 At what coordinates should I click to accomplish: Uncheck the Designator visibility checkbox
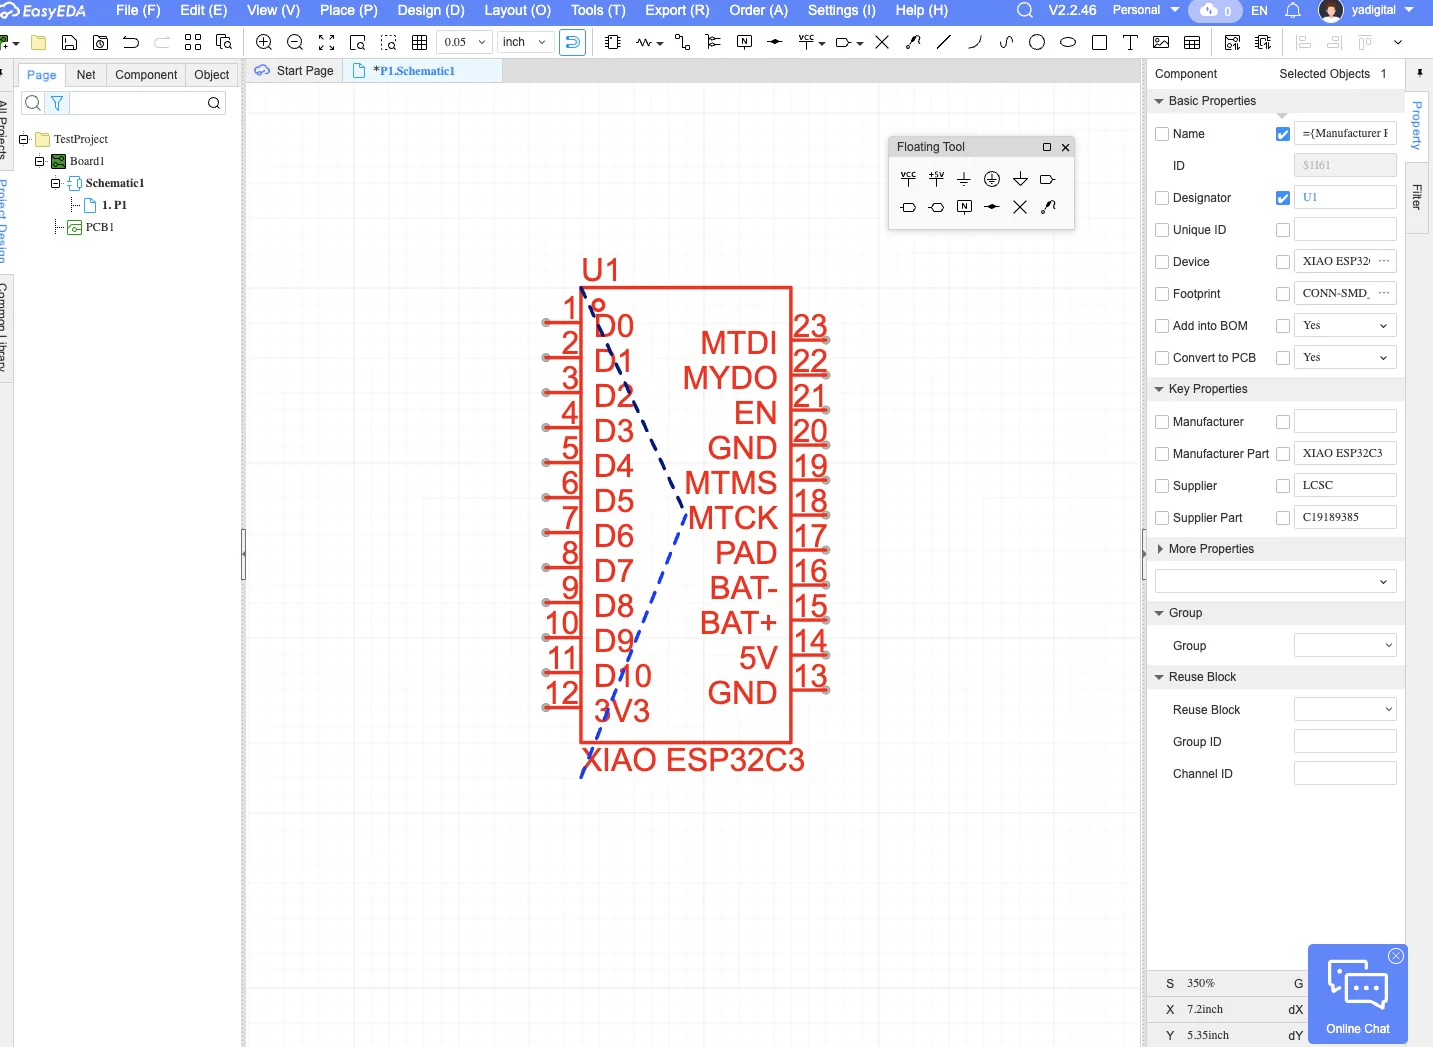point(1283,197)
